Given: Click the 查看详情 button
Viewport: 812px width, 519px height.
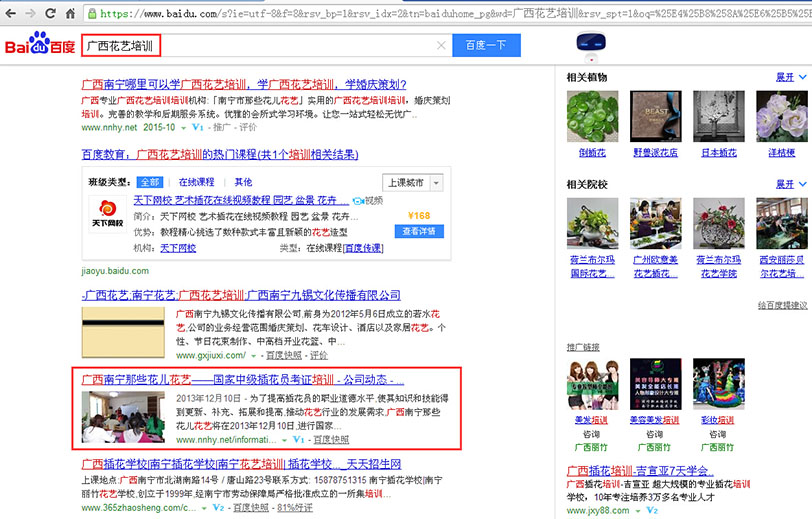Looking at the screenshot, I should point(419,231).
